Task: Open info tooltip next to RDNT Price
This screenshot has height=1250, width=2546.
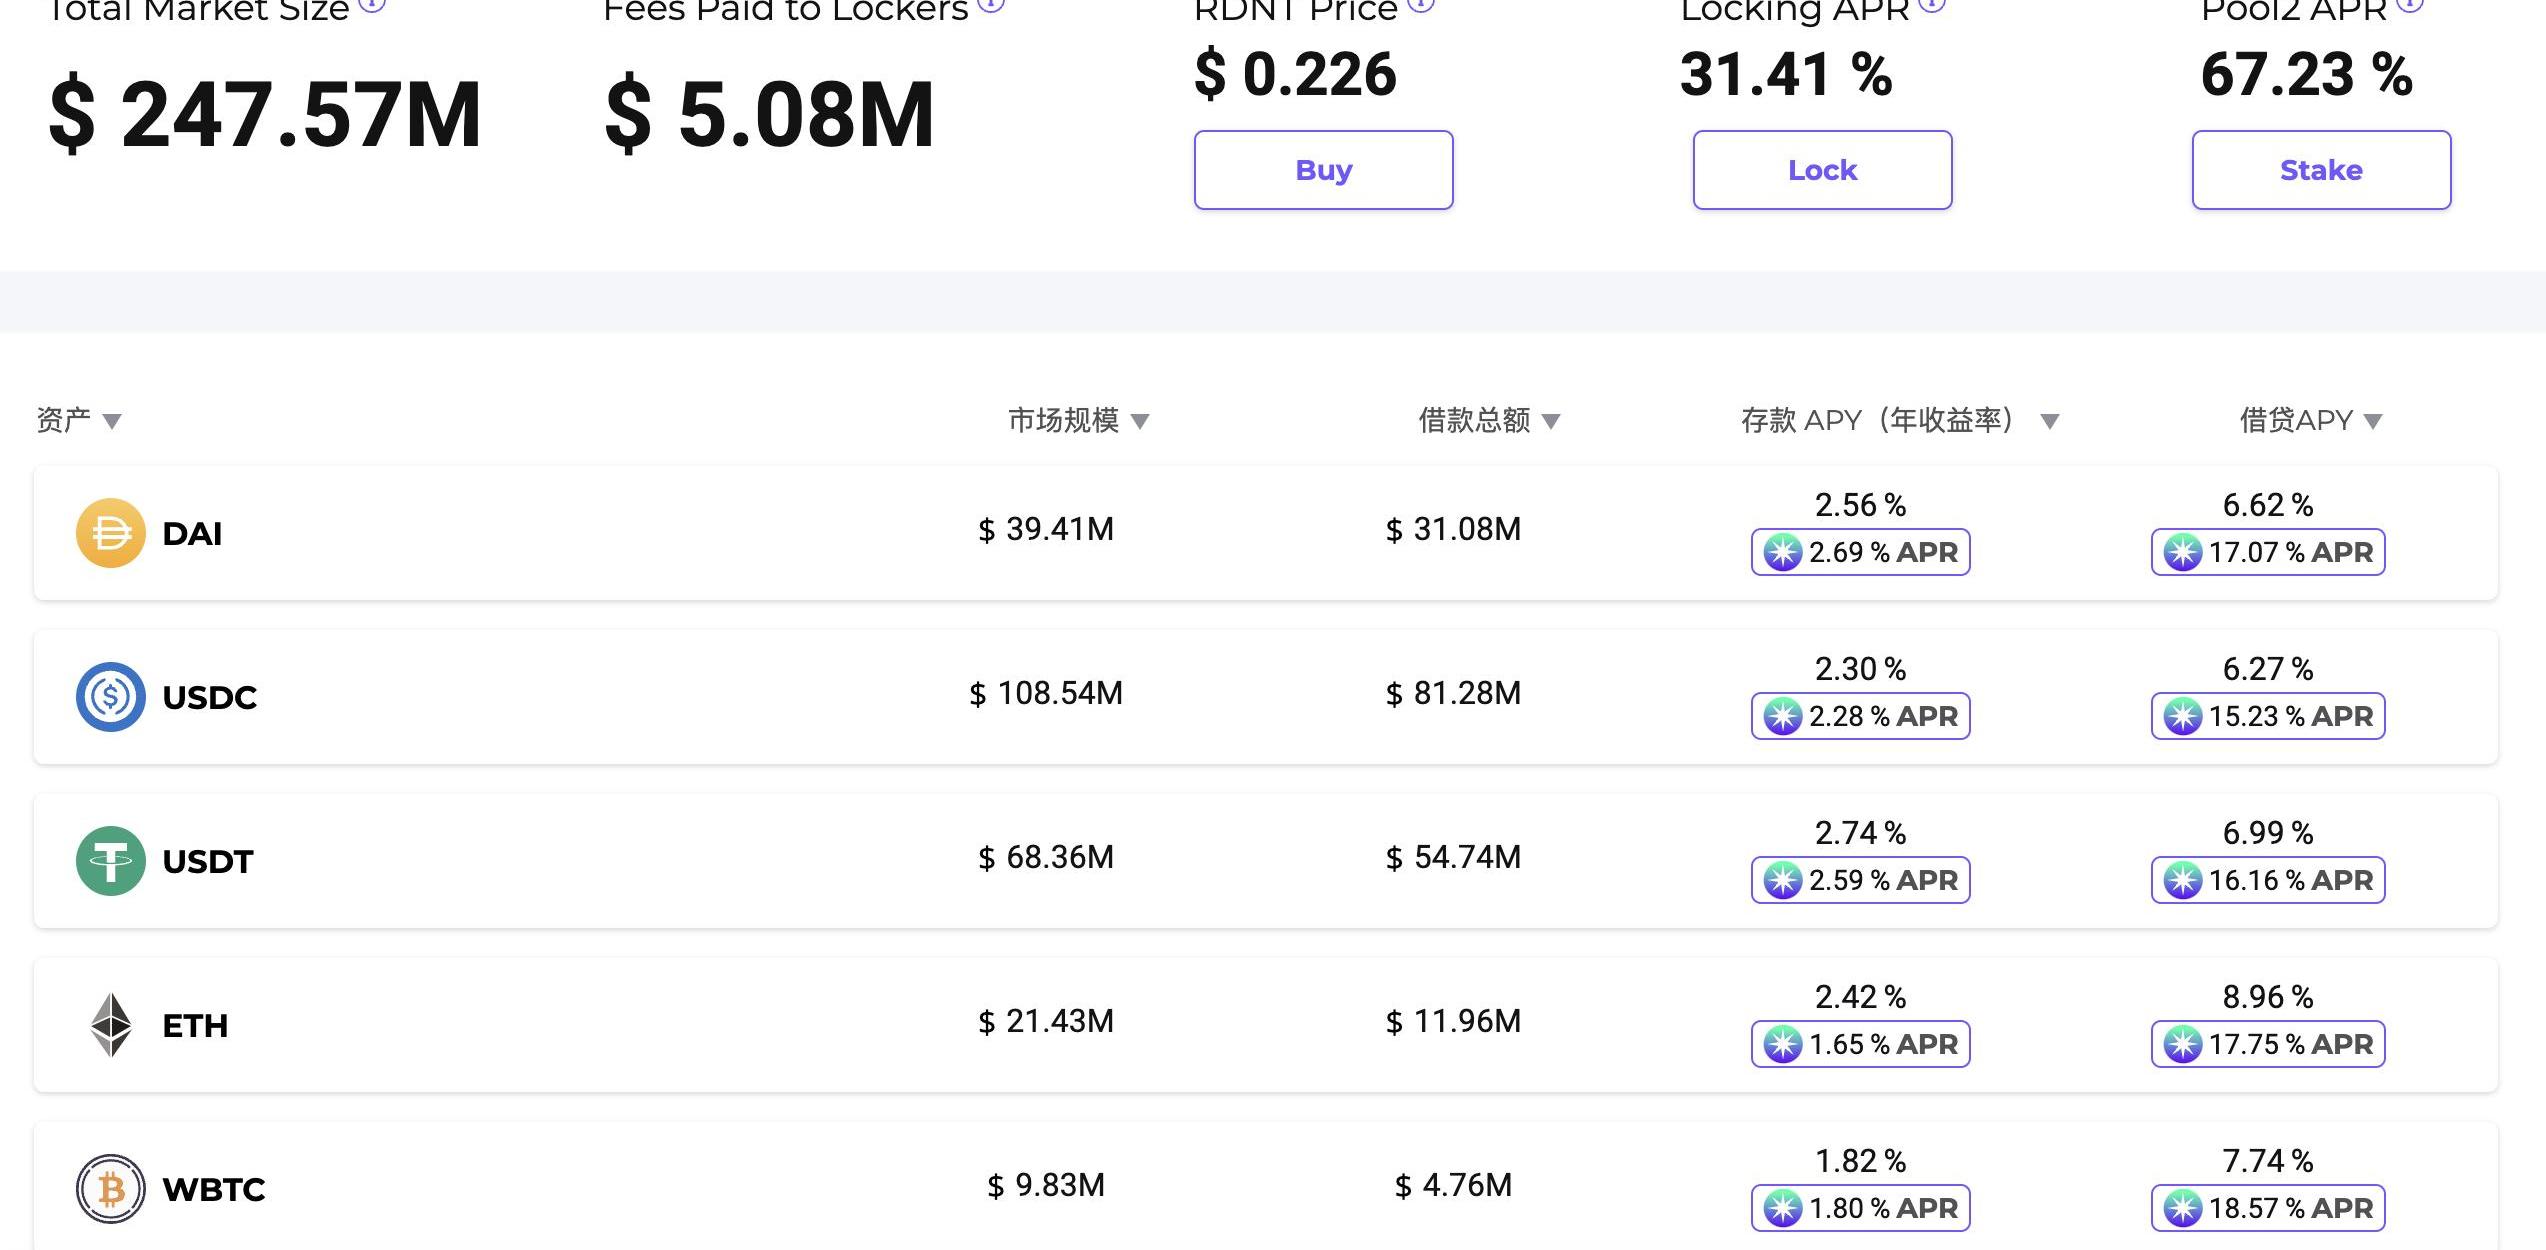Action: coord(1421,4)
